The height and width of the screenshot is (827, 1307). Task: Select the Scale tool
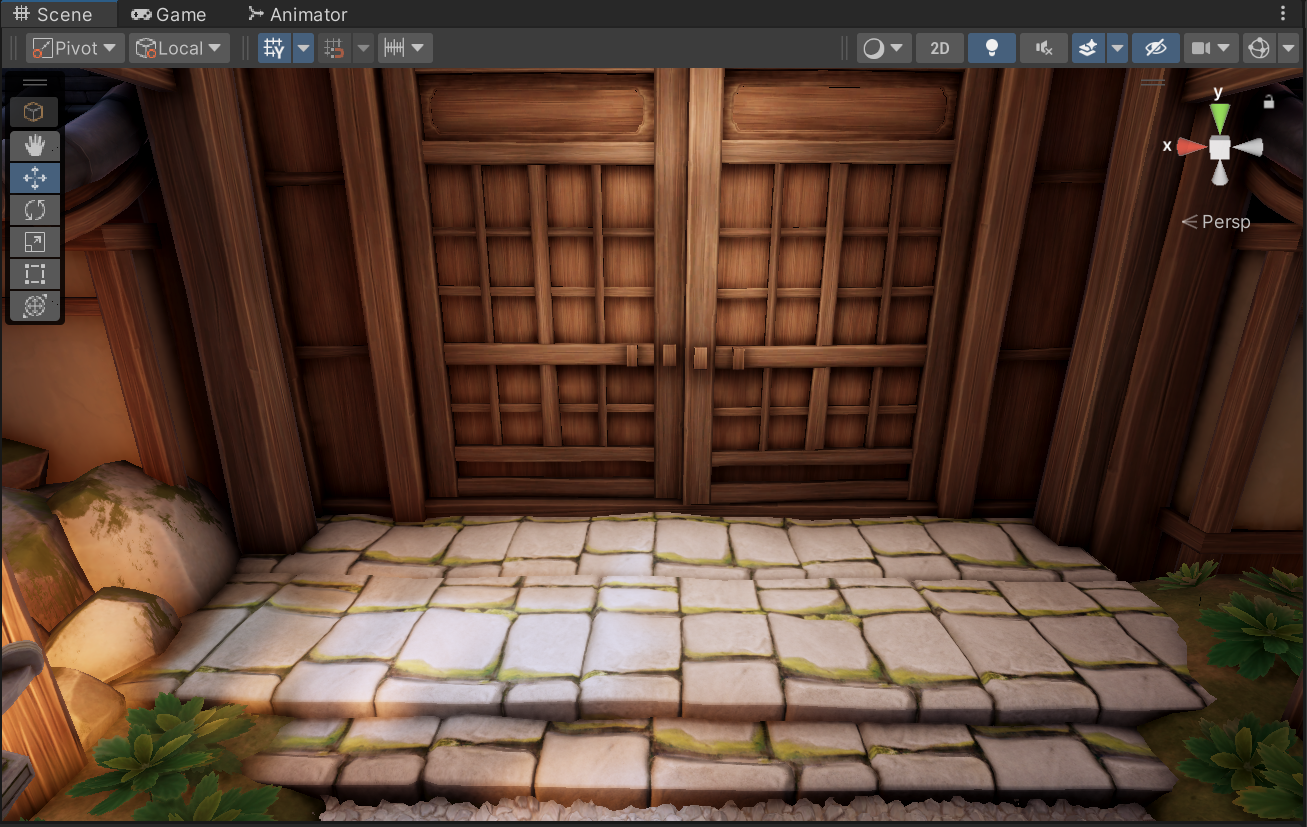pyautogui.click(x=35, y=242)
